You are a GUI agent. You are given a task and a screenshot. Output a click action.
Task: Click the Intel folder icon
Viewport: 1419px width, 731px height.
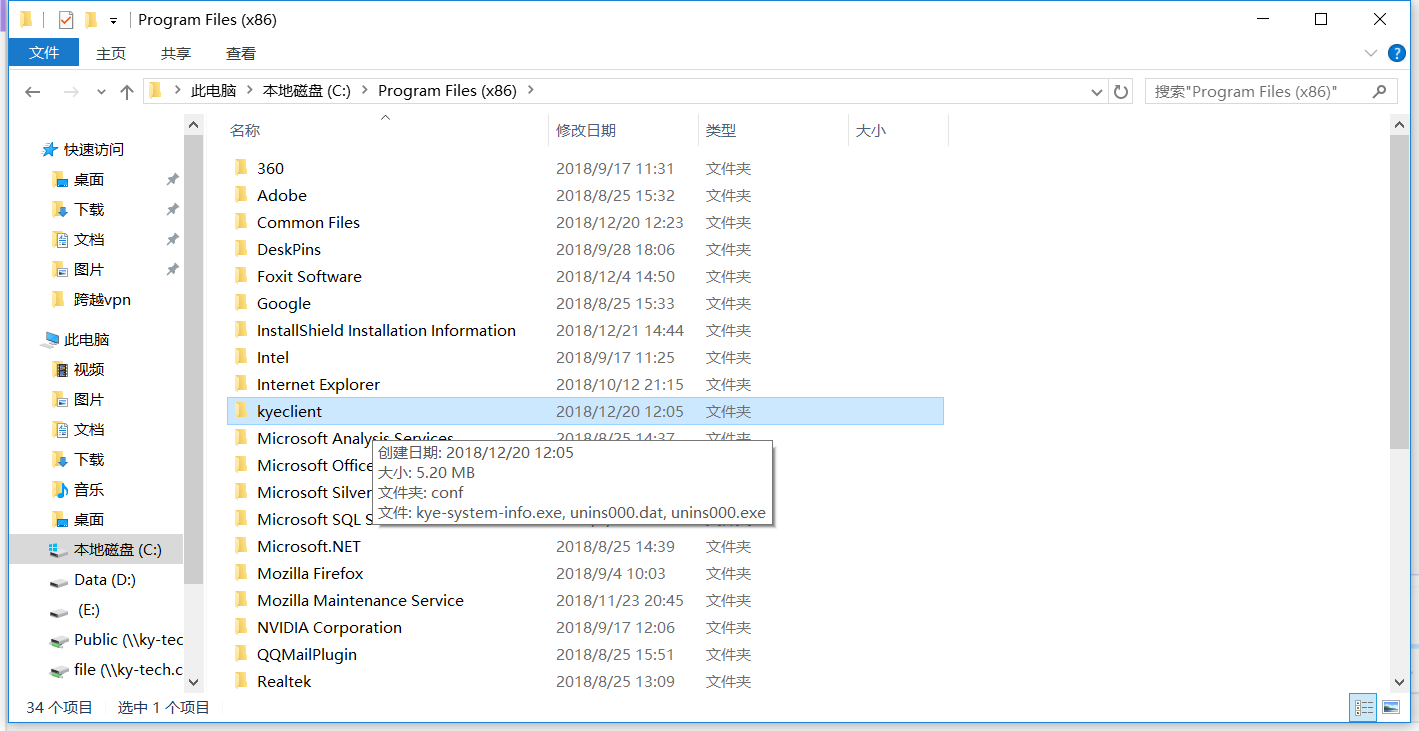pos(241,357)
